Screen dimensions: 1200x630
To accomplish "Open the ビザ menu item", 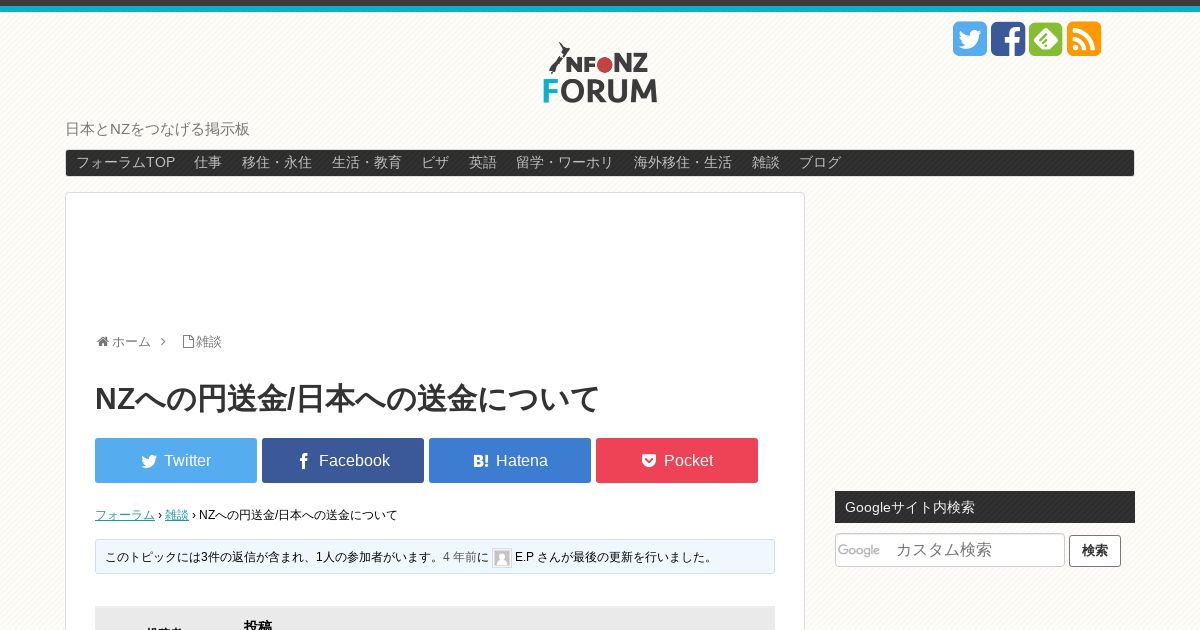I will (x=435, y=163).
